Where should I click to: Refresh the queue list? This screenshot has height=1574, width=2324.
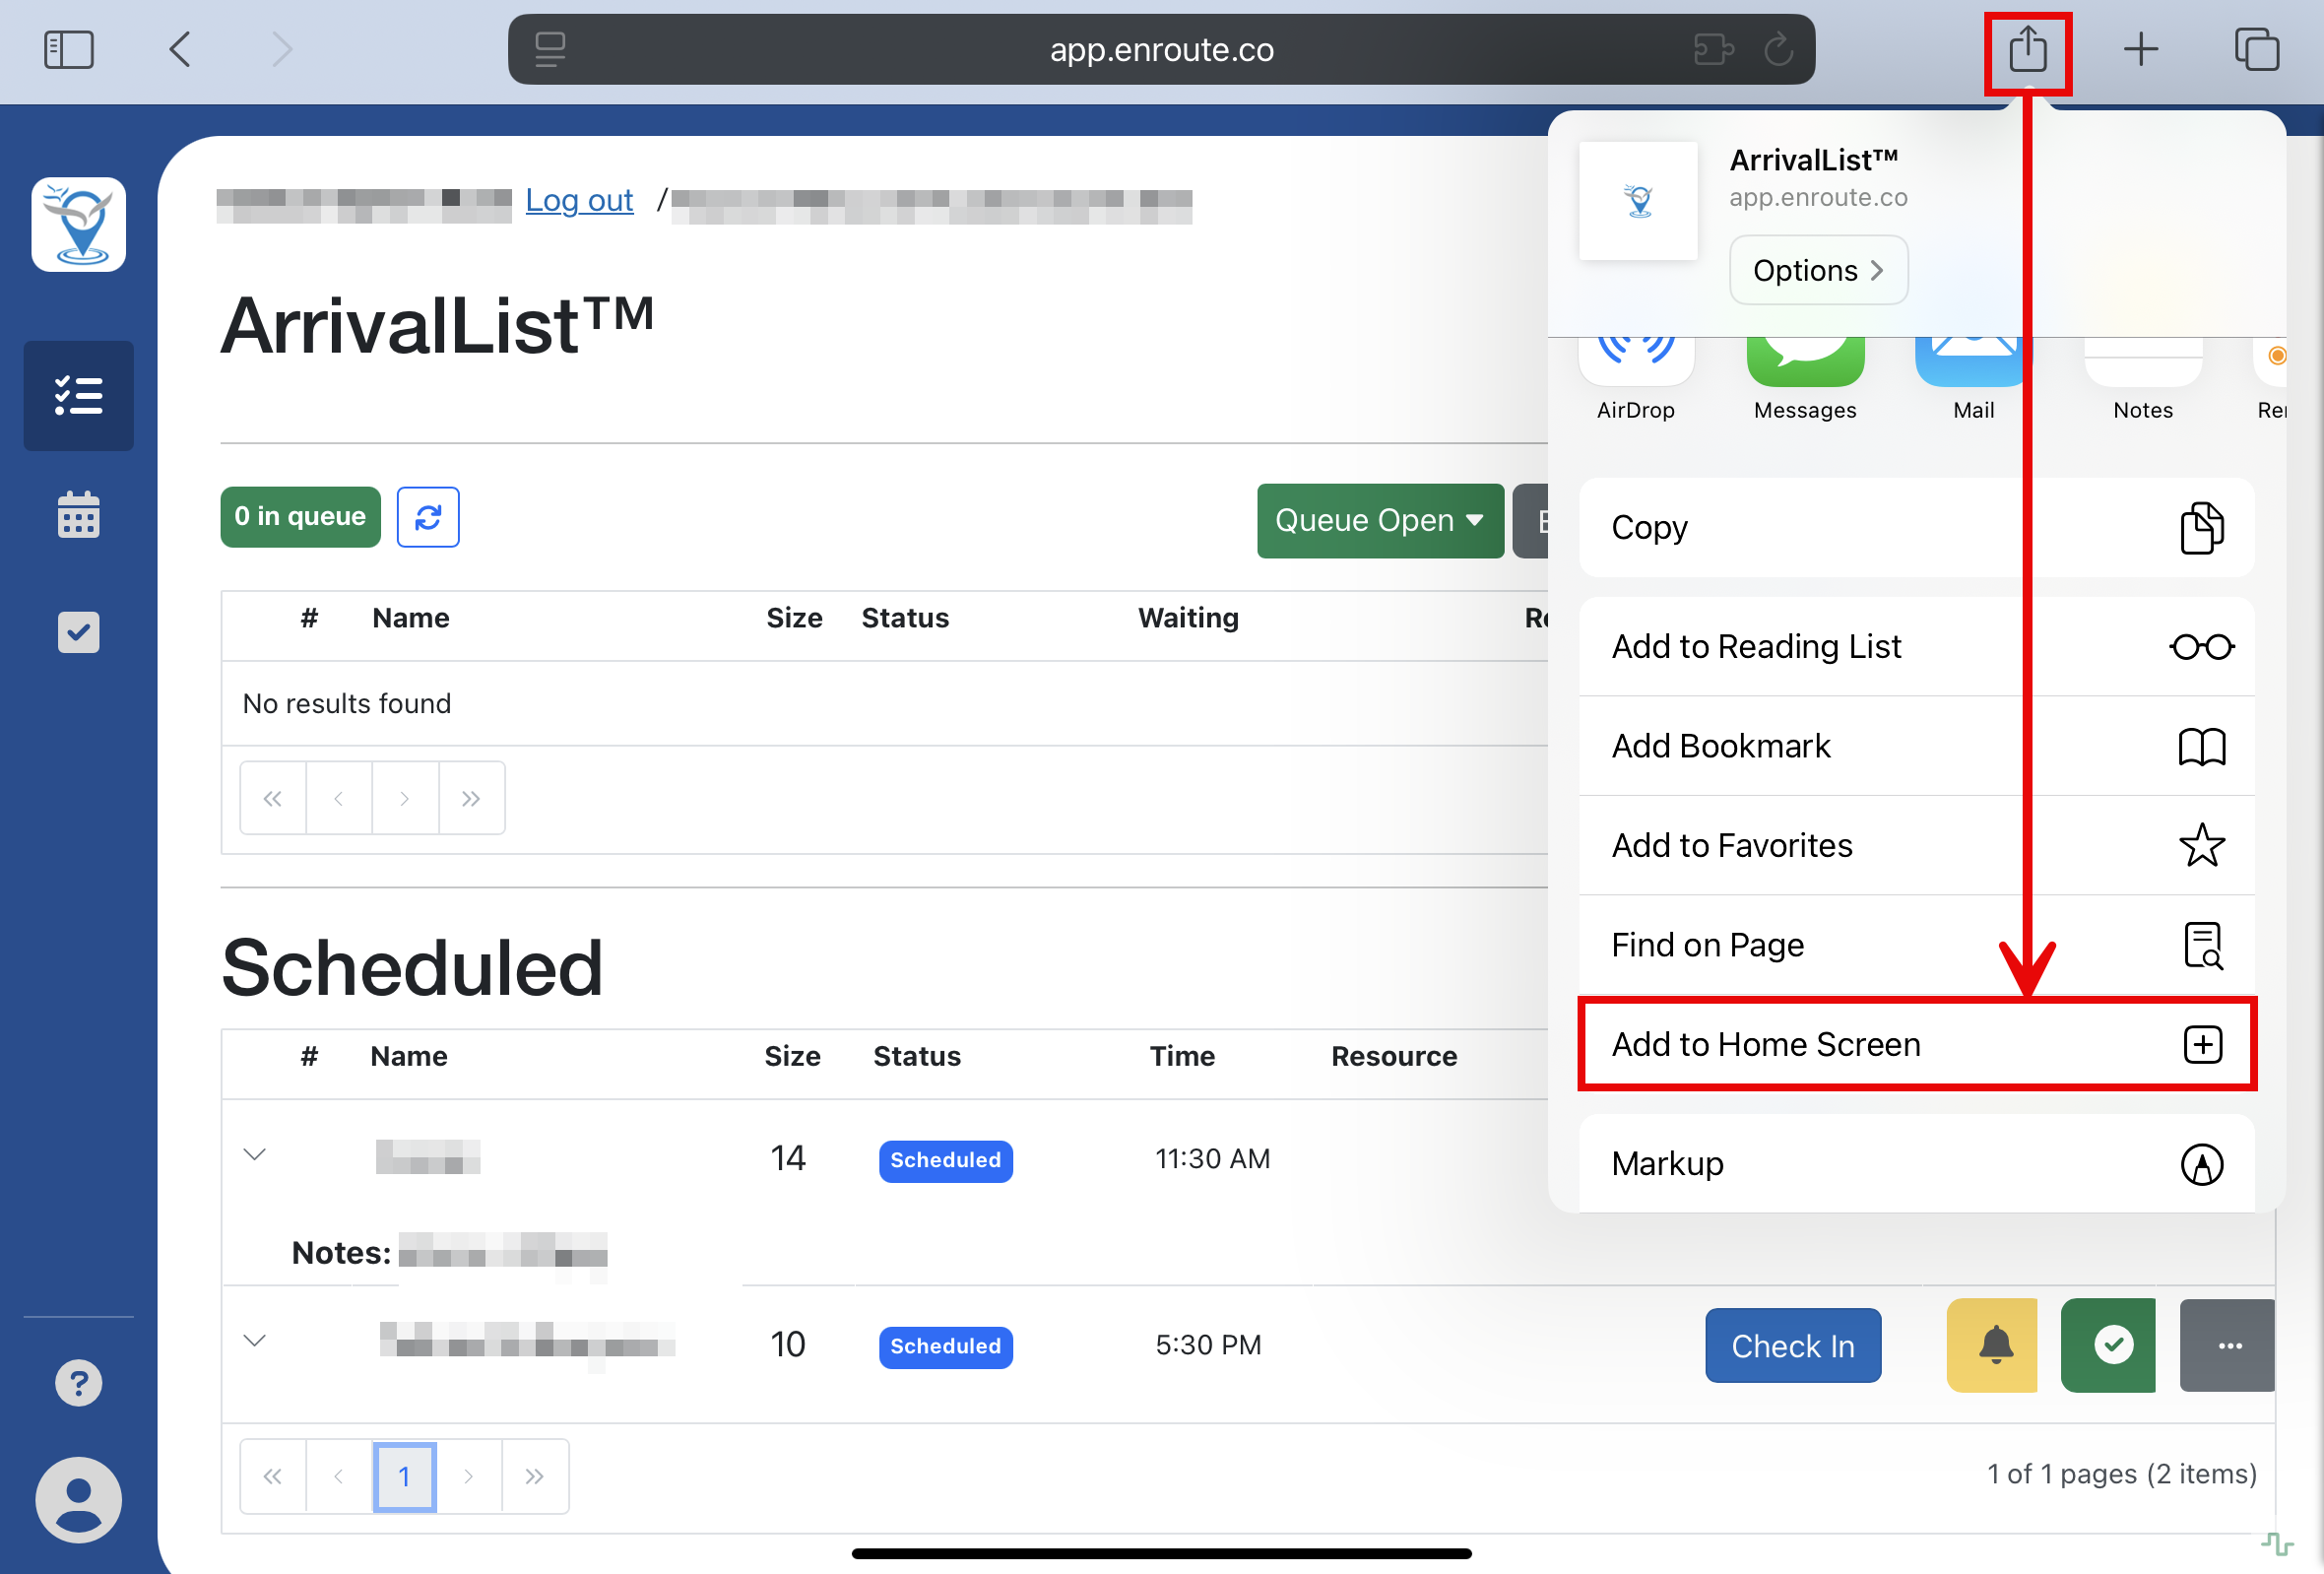[x=428, y=517]
